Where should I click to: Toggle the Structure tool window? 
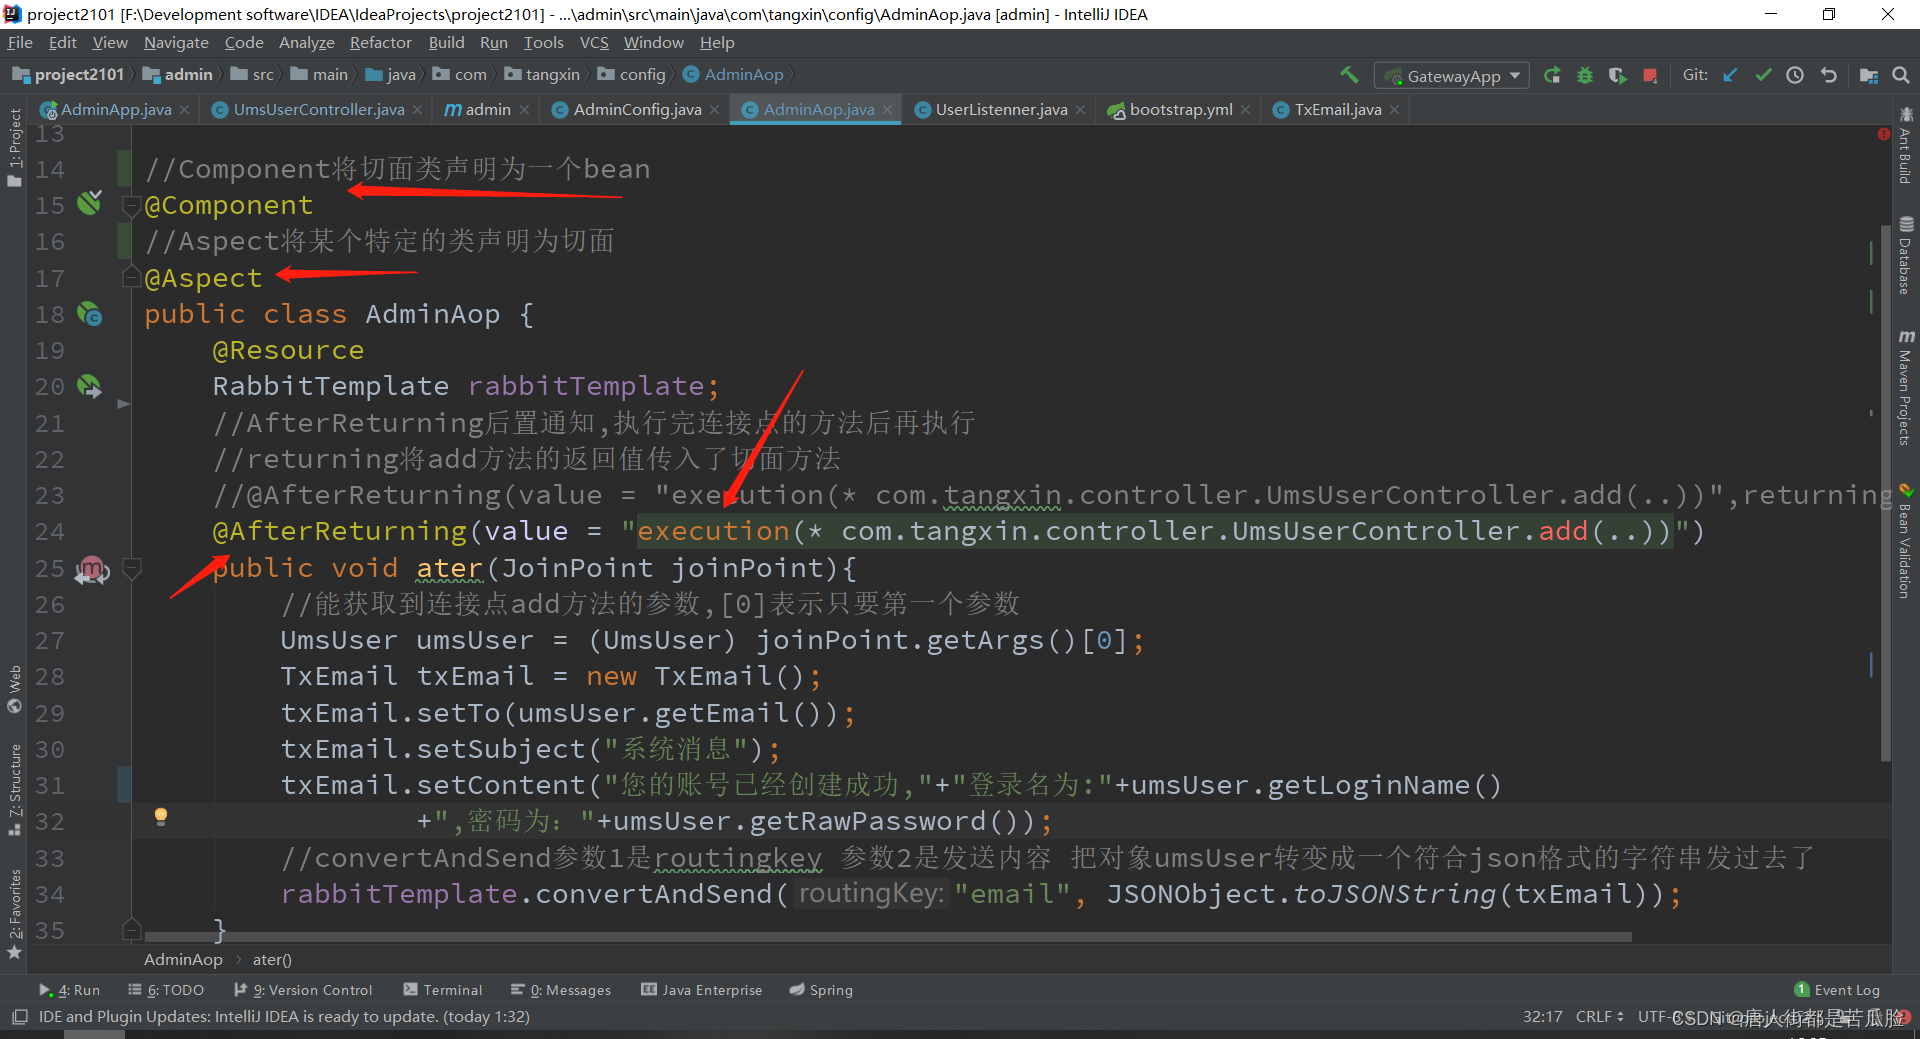pyautogui.click(x=14, y=789)
